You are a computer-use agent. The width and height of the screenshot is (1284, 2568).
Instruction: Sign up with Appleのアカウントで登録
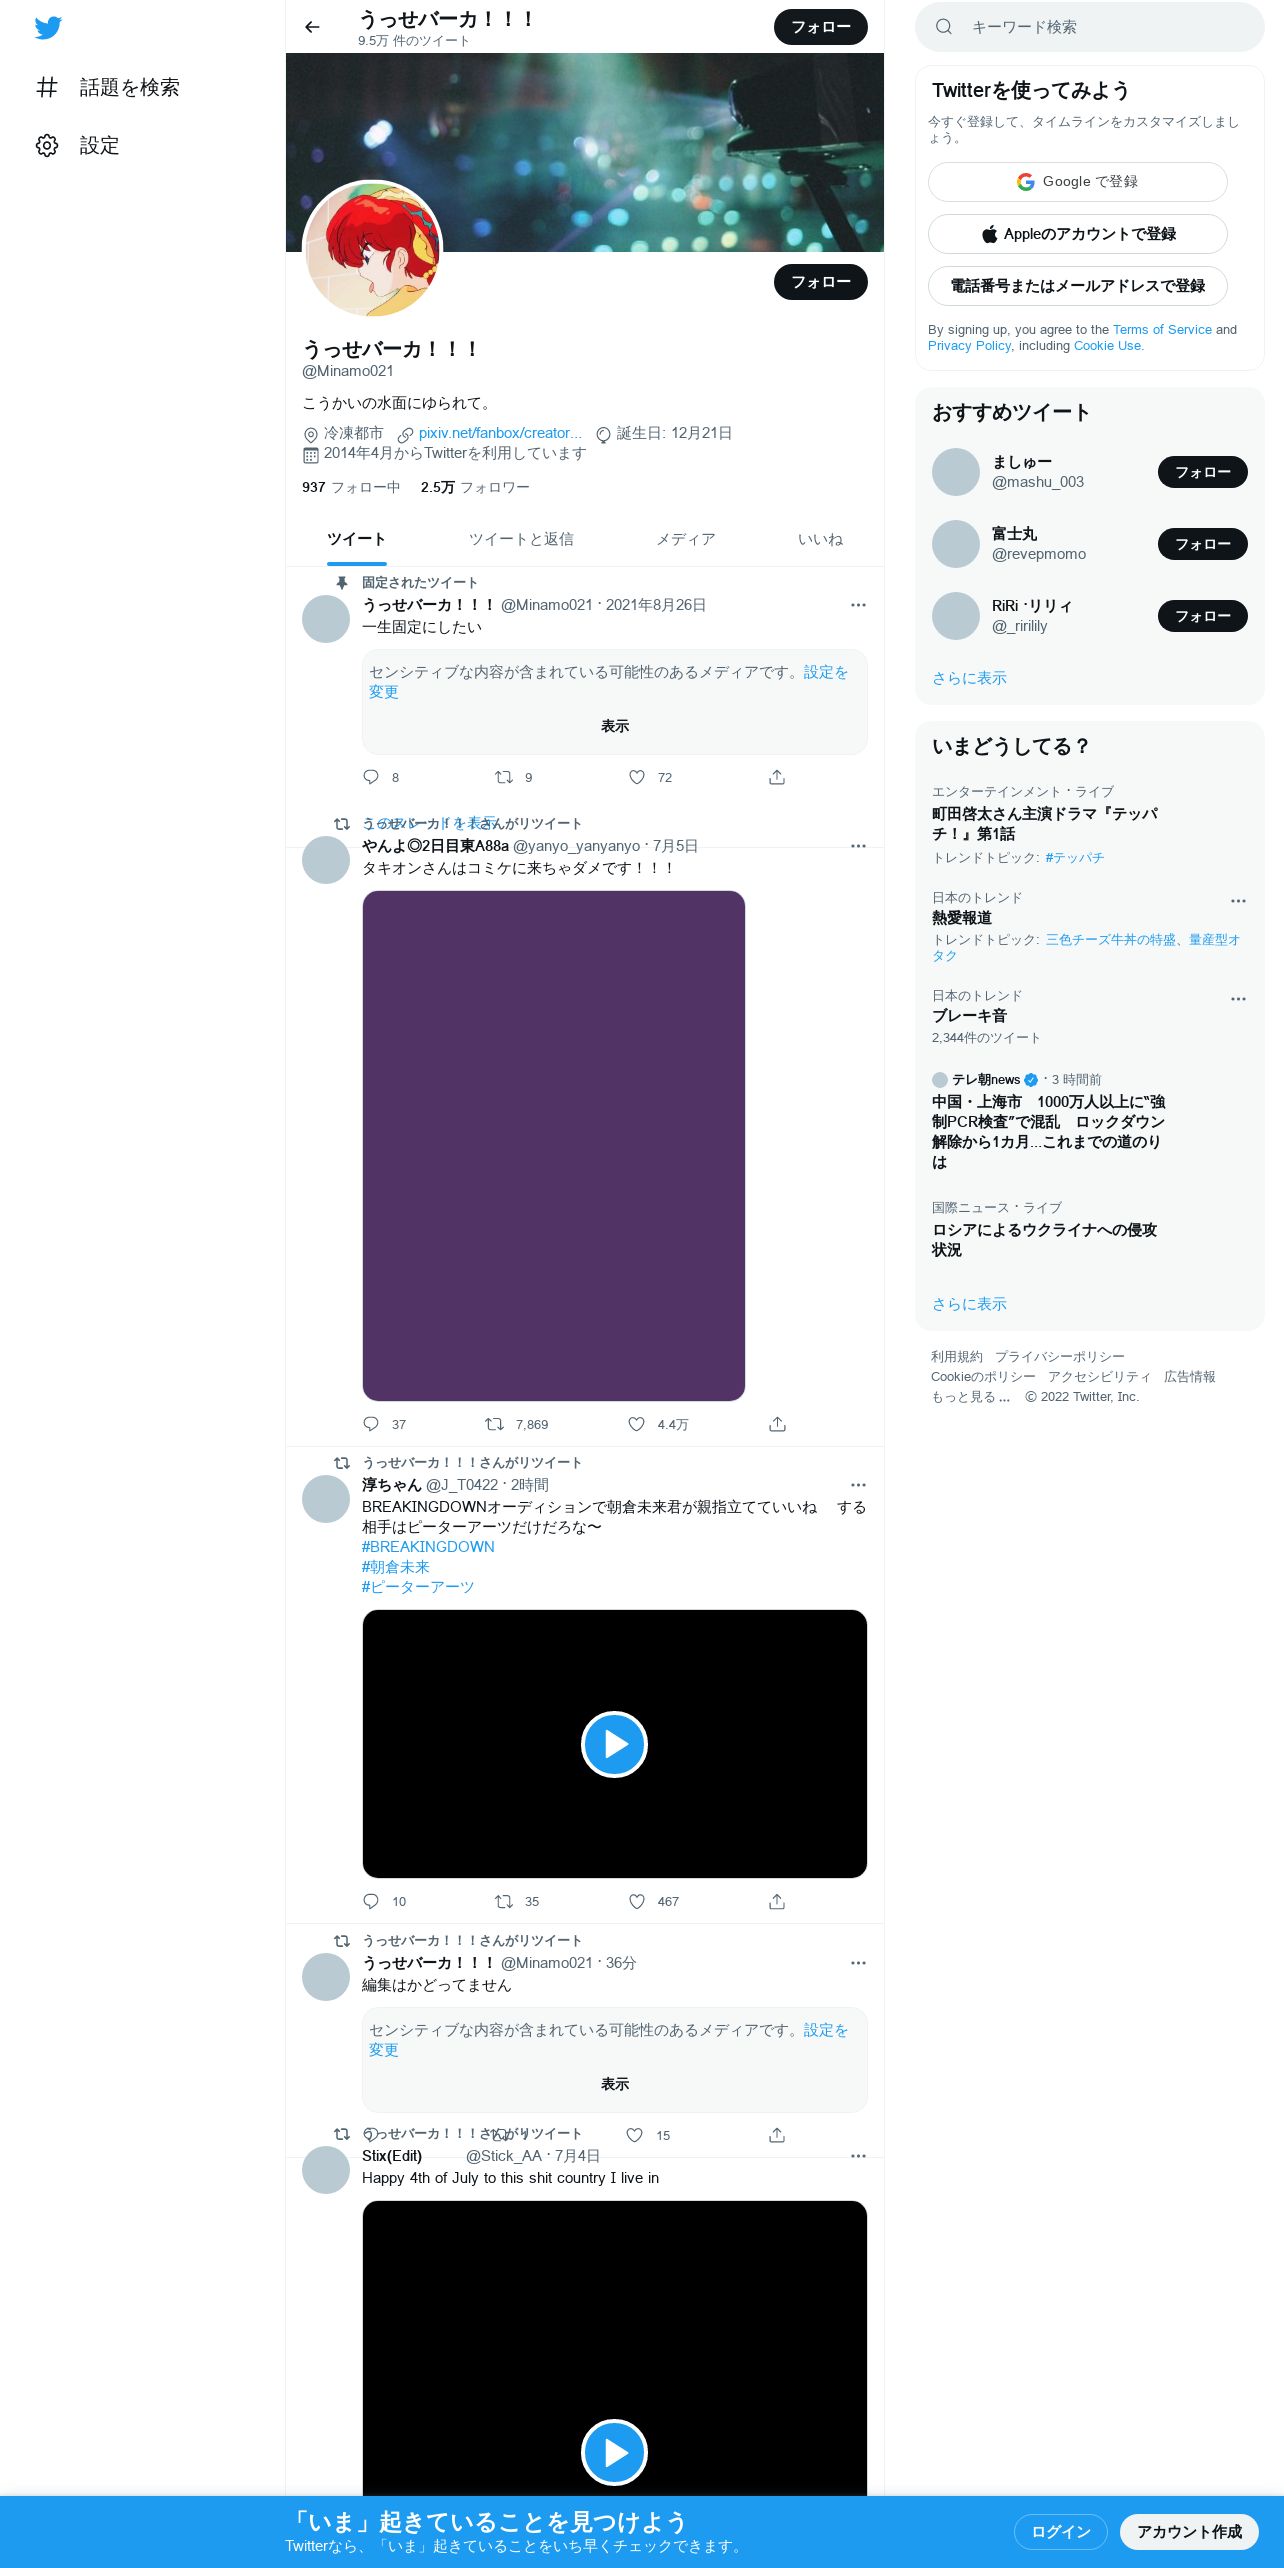1078,234
